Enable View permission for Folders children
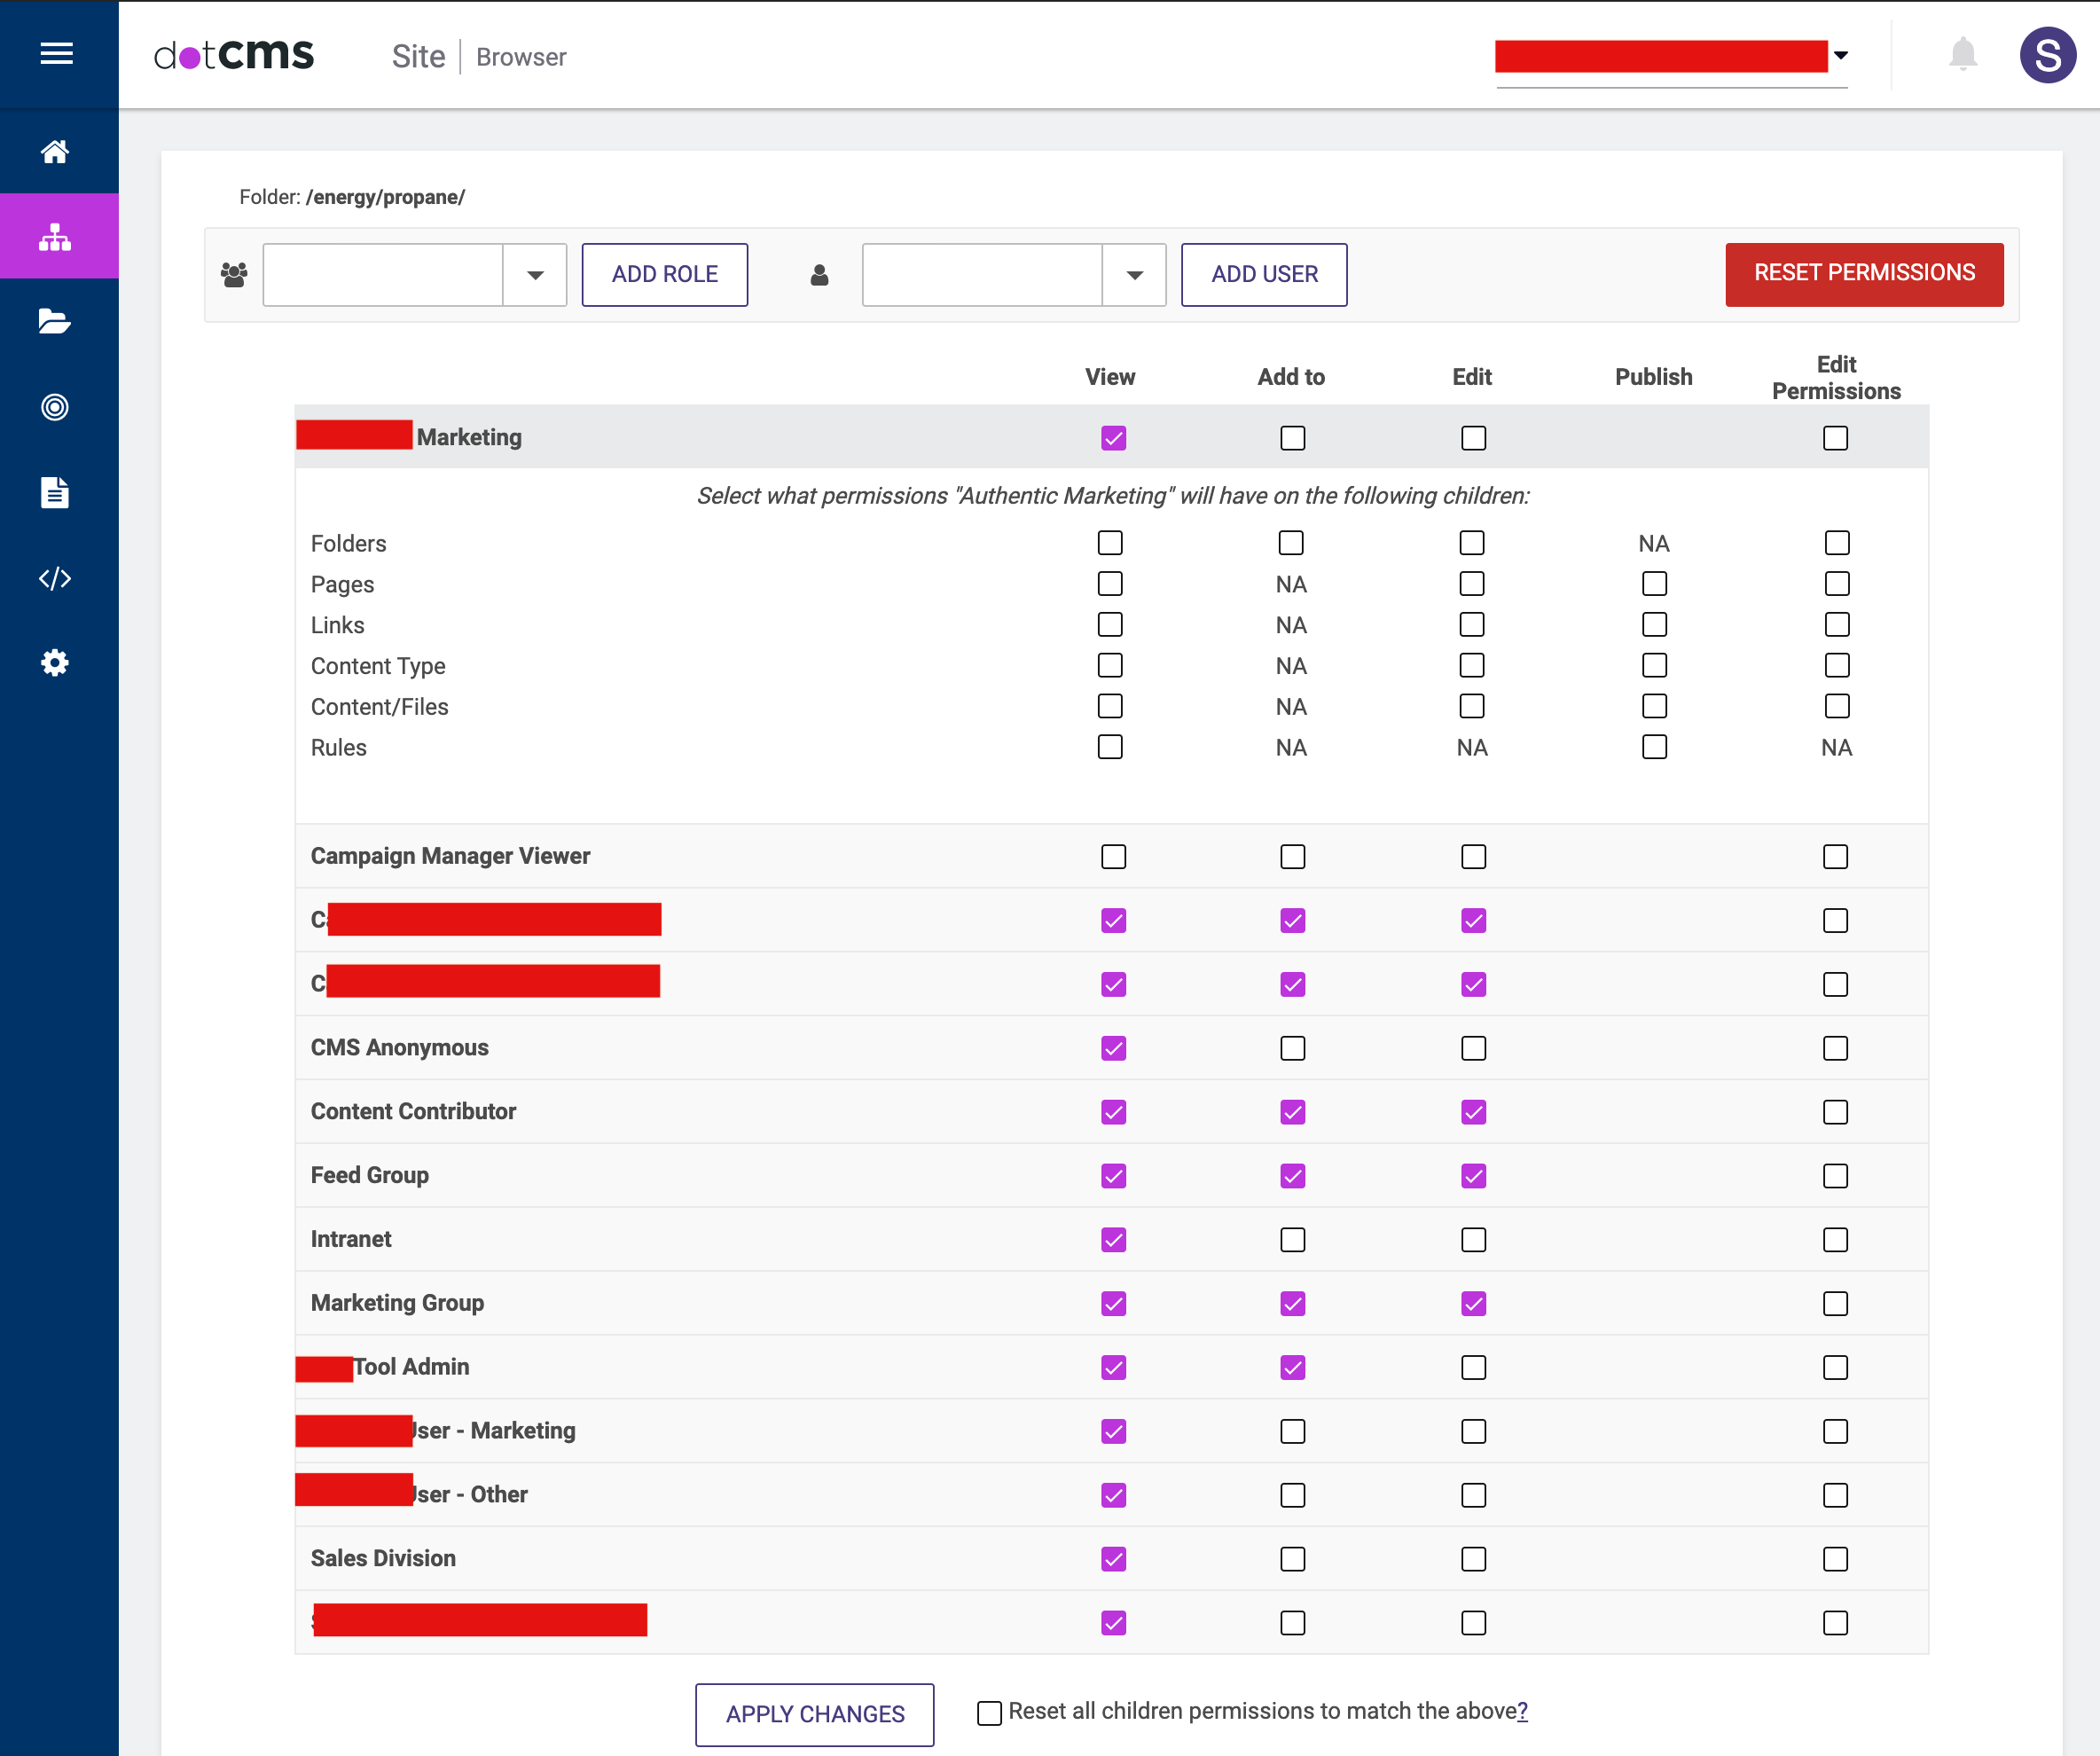2100x1756 pixels. point(1110,543)
